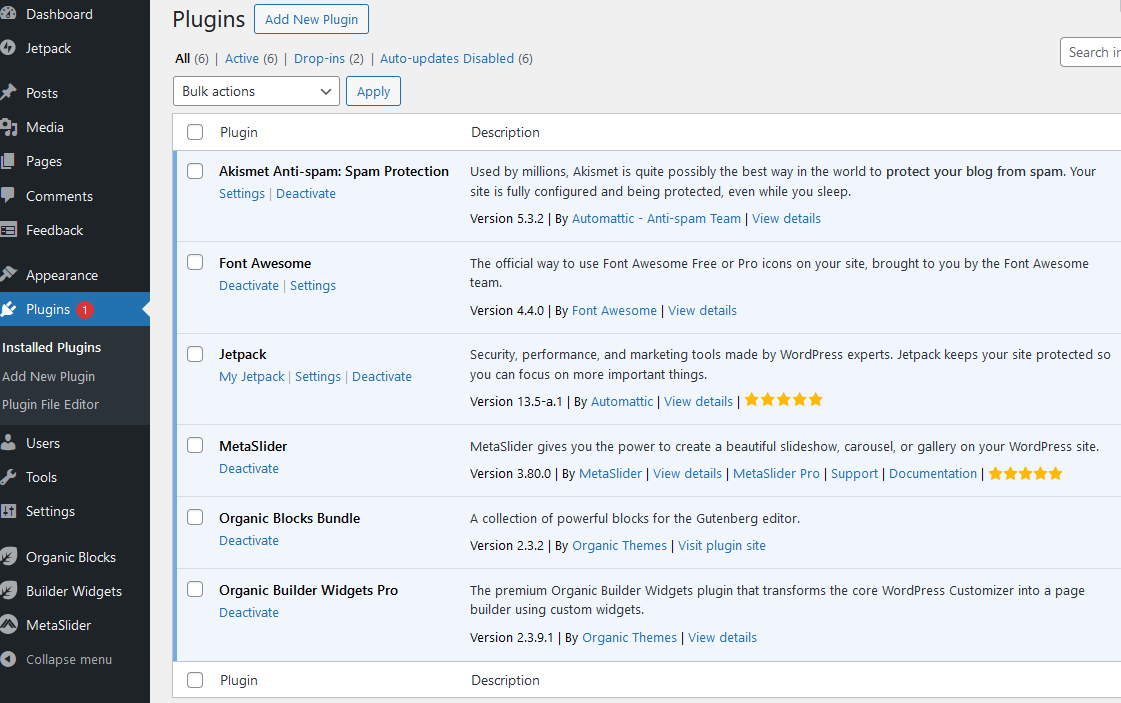Click the Settings sliders icon
The image size is (1121, 703).
pos(8,511)
